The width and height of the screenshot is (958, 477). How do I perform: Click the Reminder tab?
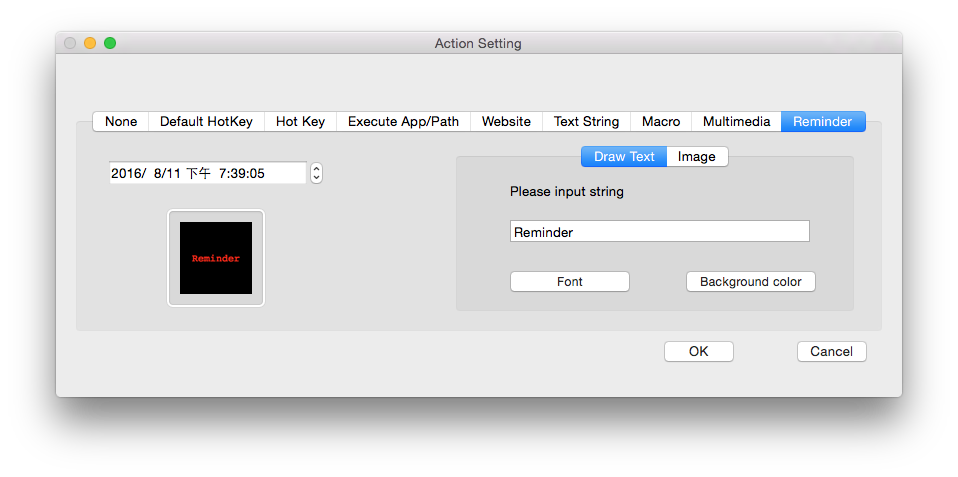click(x=822, y=121)
